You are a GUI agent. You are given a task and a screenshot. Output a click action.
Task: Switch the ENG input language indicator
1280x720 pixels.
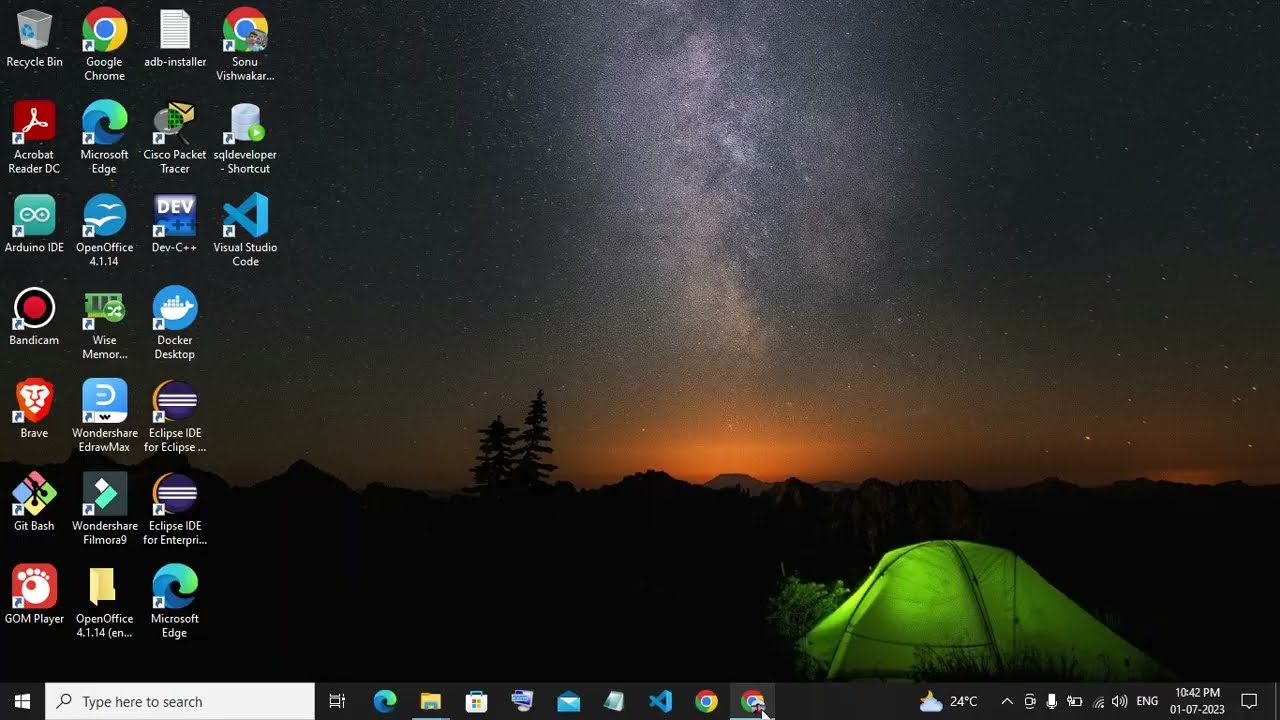(x=1147, y=702)
